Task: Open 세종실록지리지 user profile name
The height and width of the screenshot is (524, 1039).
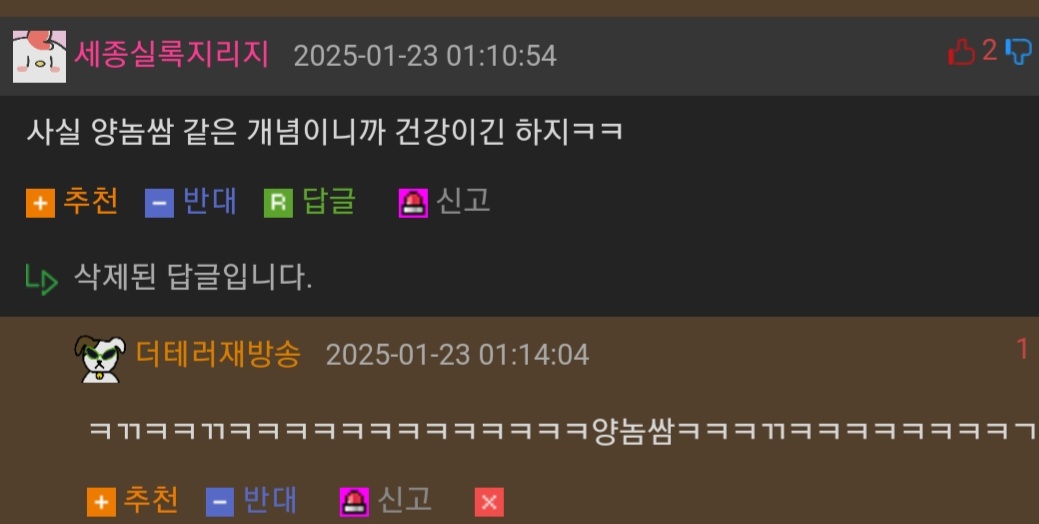Action: tap(171, 54)
